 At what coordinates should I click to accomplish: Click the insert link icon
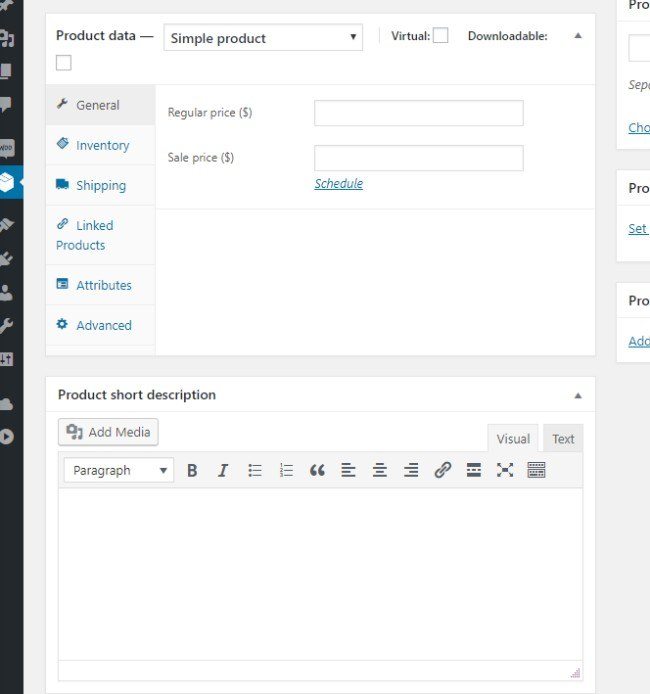(x=442, y=470)
